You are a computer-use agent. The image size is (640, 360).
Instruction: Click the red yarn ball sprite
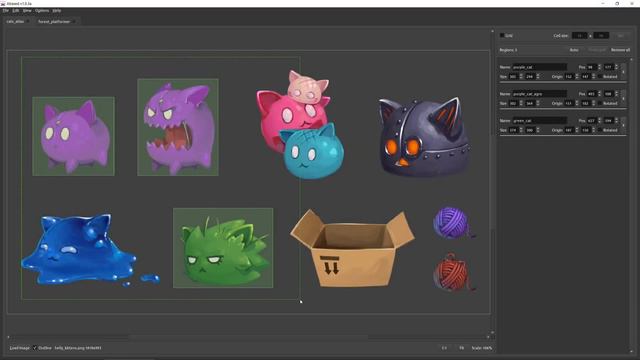[452, 273]
